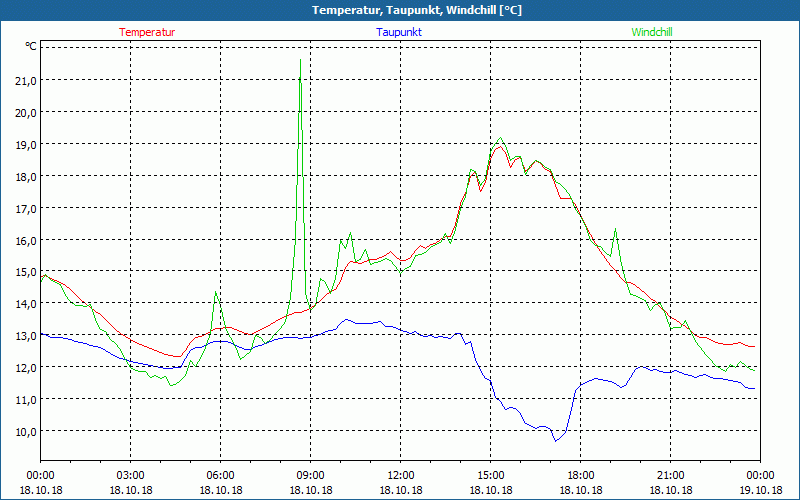Click the 06:00 time axis label
800x500 pixels.
tap(220, 475)
